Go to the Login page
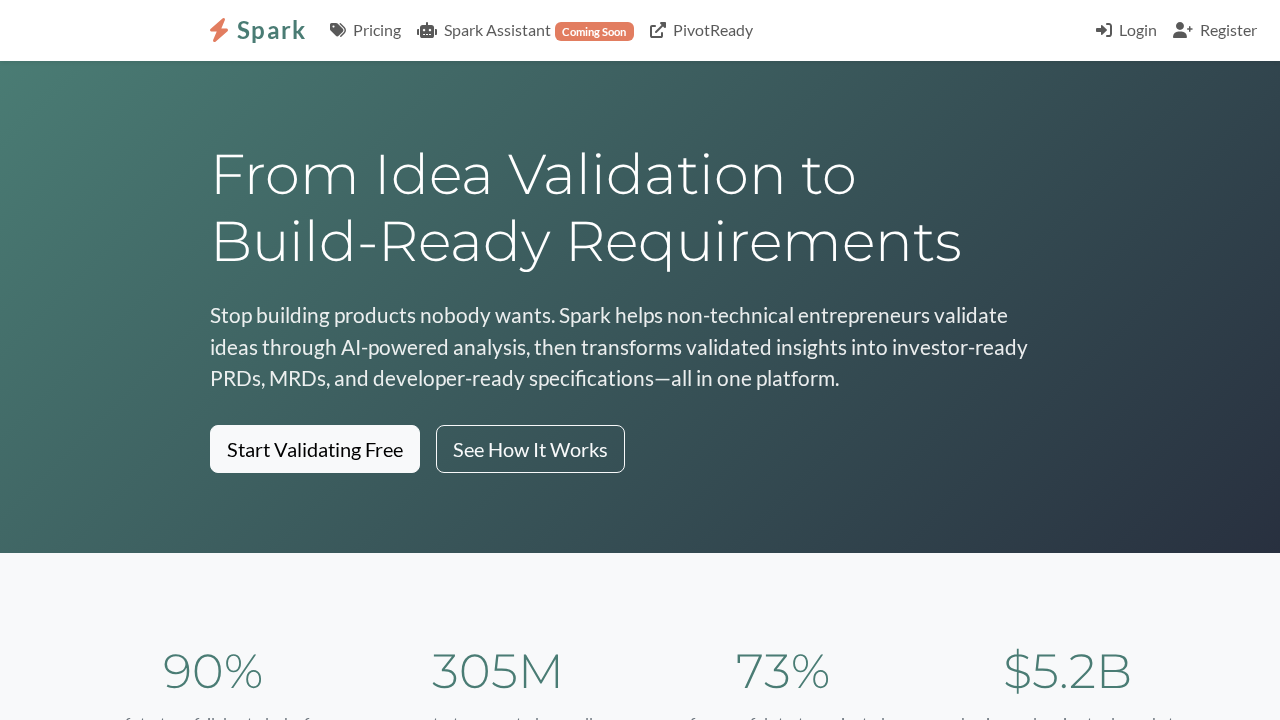Image resolution: width=1280 pixels, height=720 pixels. [x=1137, y=30]
